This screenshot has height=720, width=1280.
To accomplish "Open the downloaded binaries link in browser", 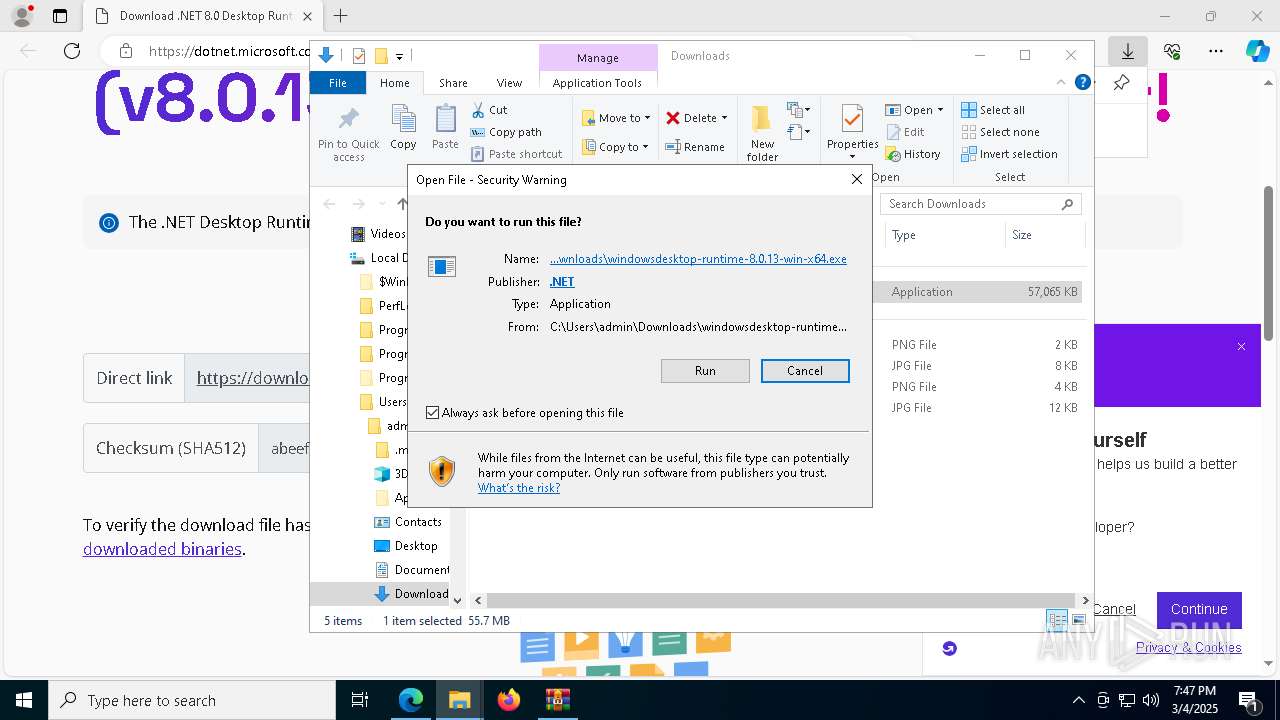I will click(162, 549).
